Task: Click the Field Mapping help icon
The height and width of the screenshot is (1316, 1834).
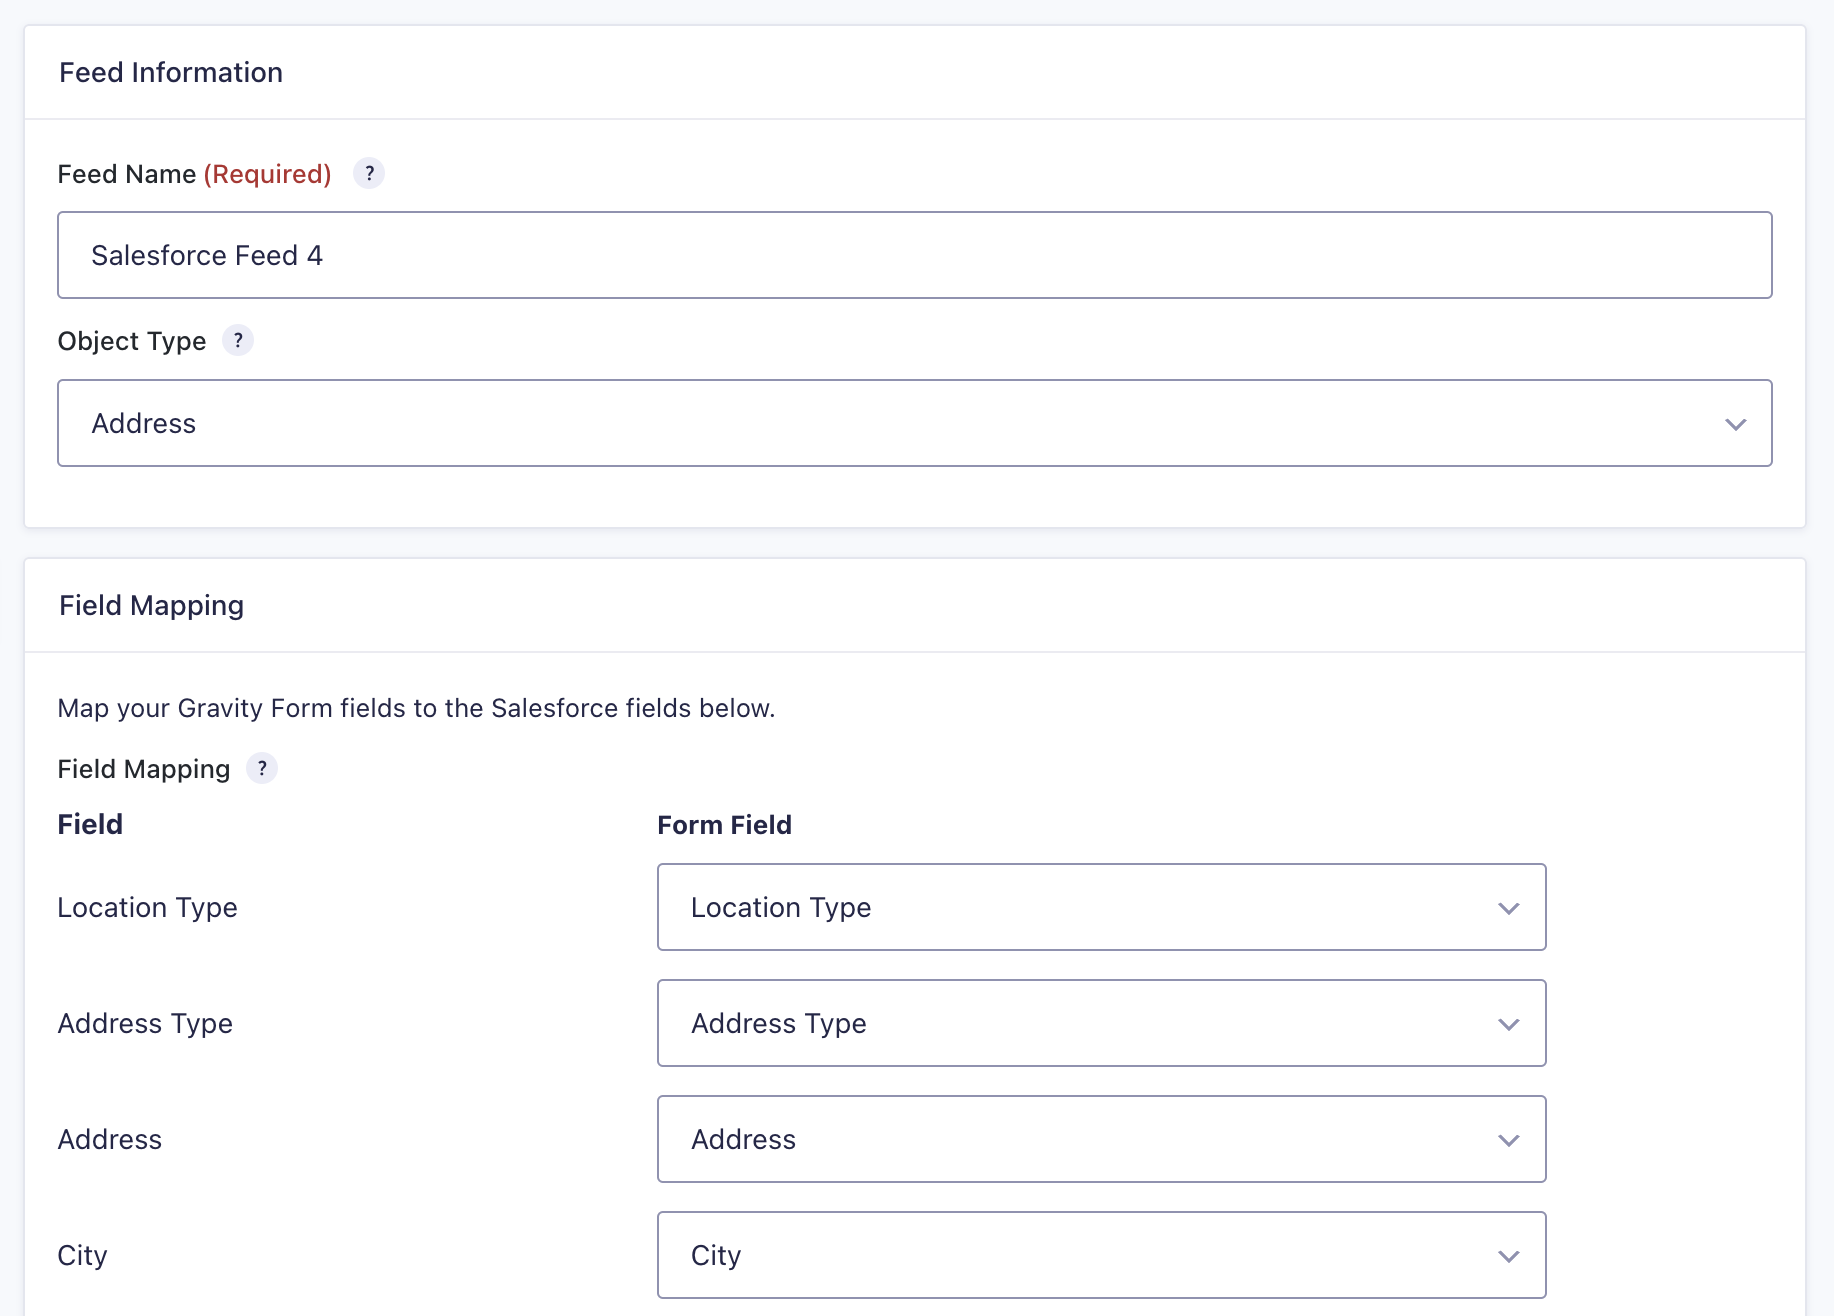Action: click(263, 768)
